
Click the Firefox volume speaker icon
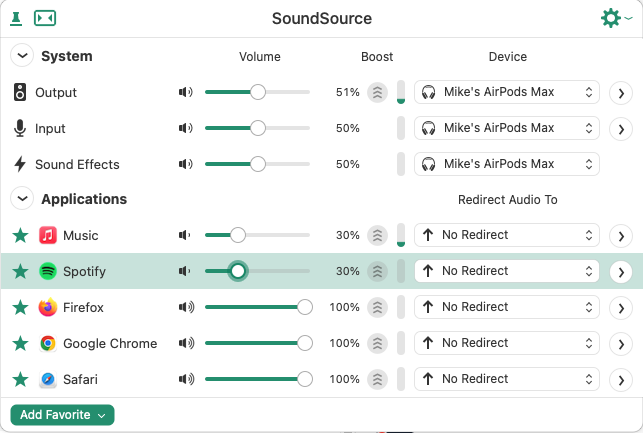click(x=185, y=307)
